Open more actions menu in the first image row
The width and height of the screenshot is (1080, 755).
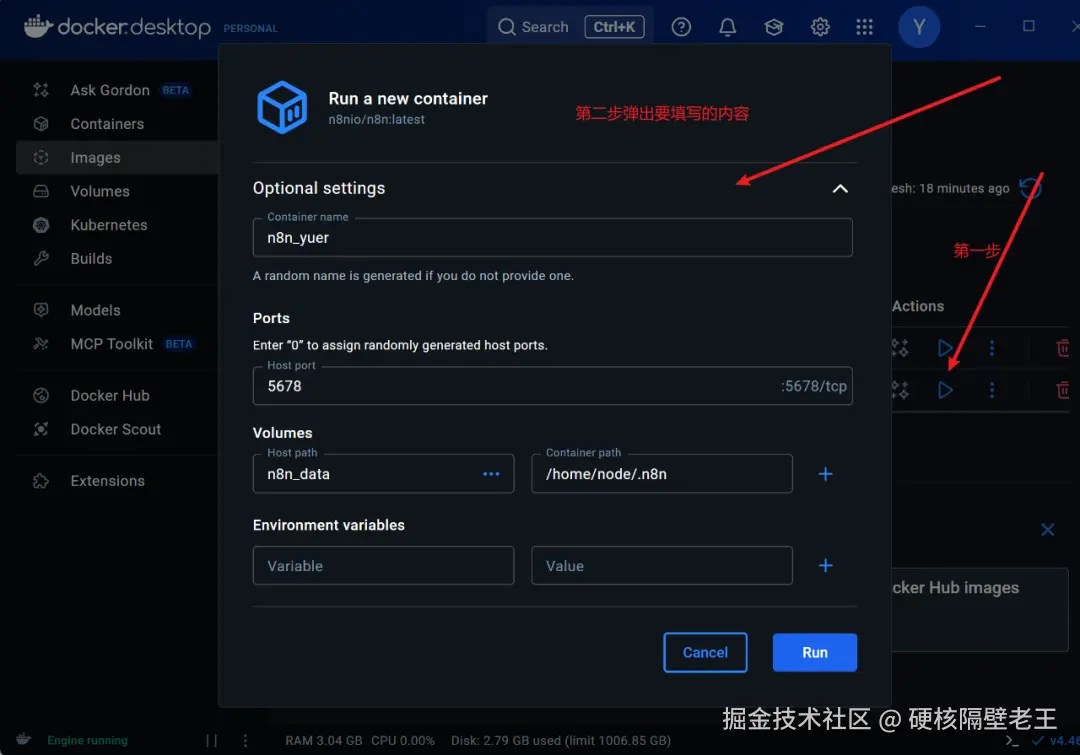(x=992, y=348)
